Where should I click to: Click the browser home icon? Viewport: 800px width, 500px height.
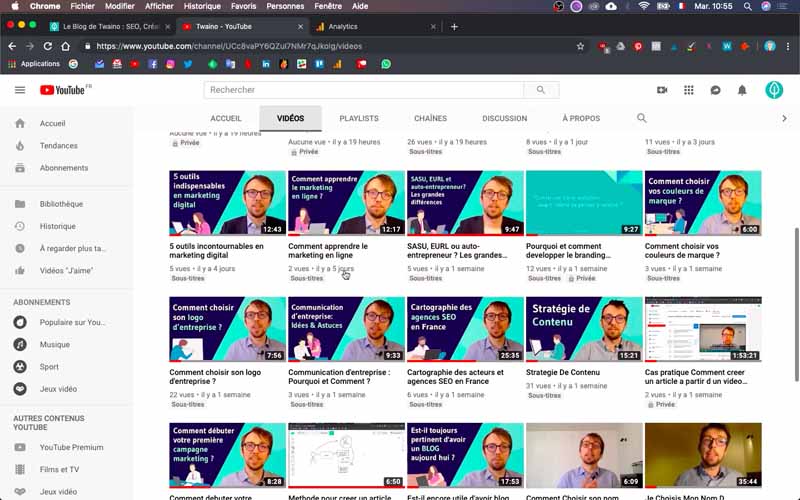(x=65, y=46)
